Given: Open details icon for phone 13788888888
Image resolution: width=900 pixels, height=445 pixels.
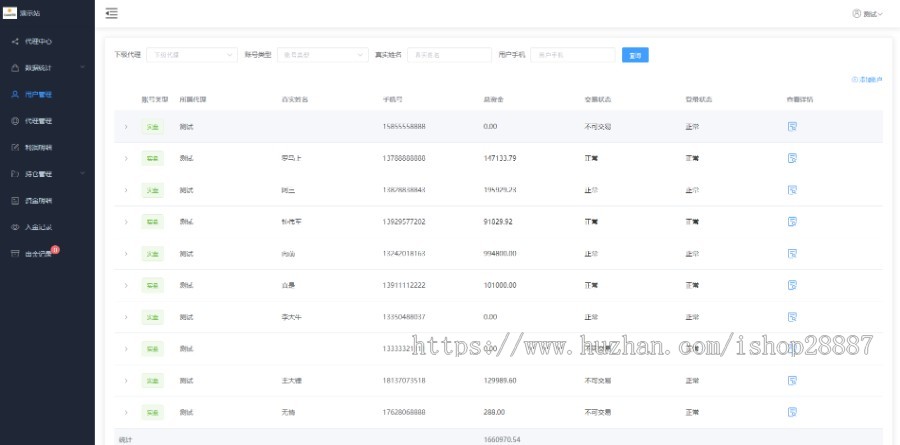Looking at the screenshot, I should (792, 158).
